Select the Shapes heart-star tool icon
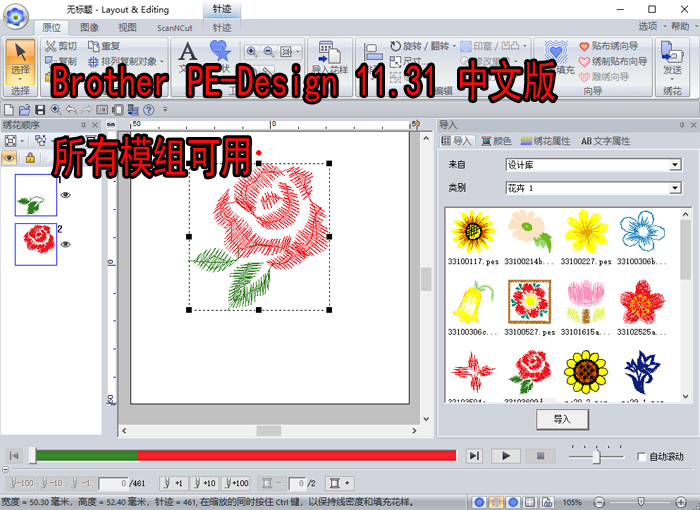This screenshot has width=700, height=510. [x=220, y=50]
